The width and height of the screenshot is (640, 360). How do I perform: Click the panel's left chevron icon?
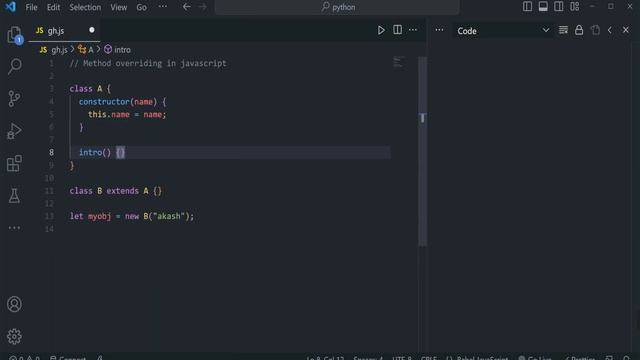(610, 30)
